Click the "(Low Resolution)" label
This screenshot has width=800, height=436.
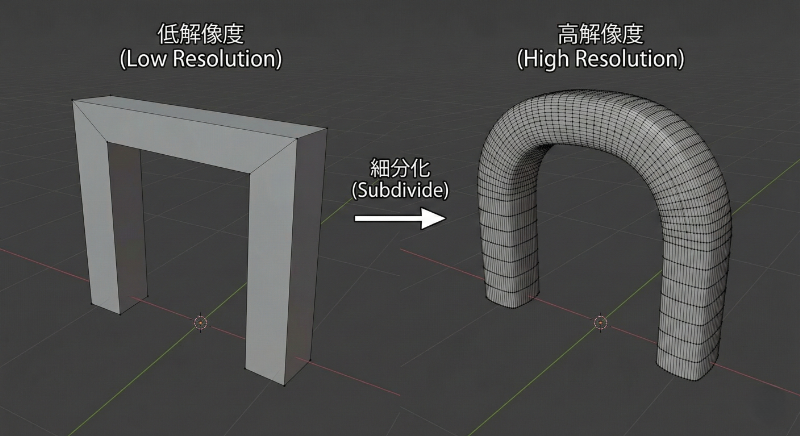[200, 60]
